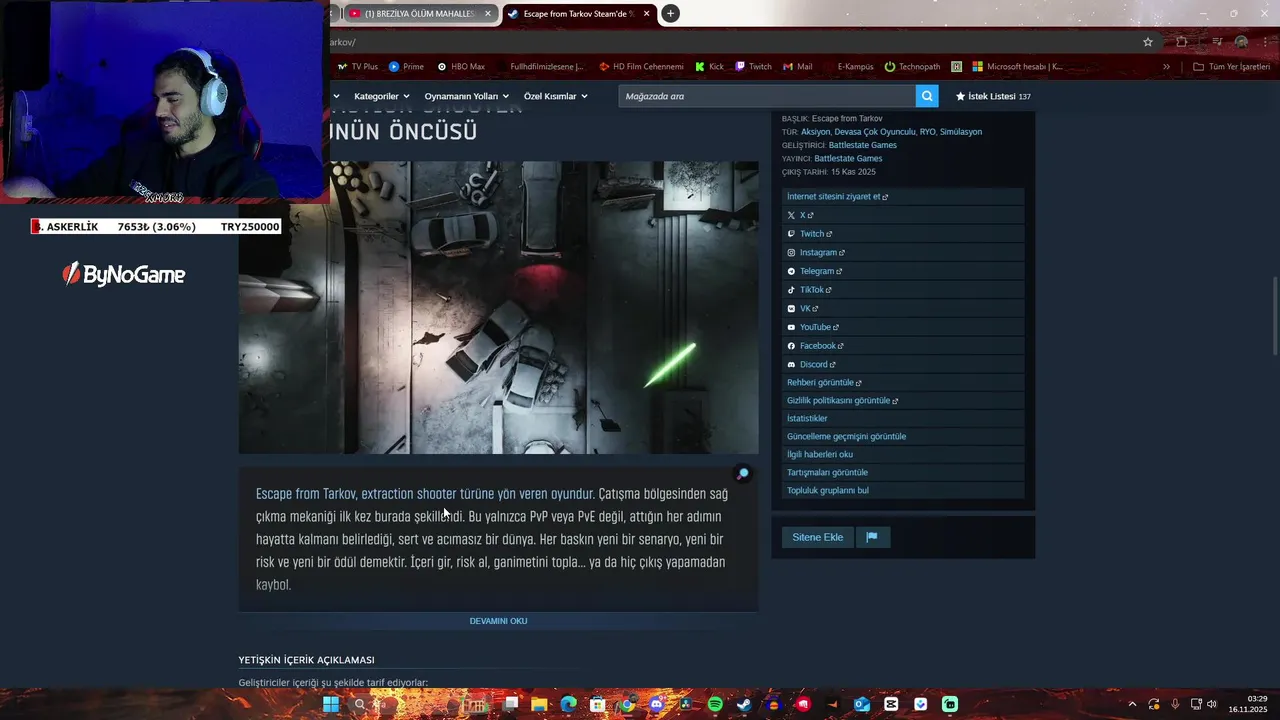Visit İnternet sitesini ziyaret et link
Image resolution: width=1280 pixels, height=720 pixels.
903,197
